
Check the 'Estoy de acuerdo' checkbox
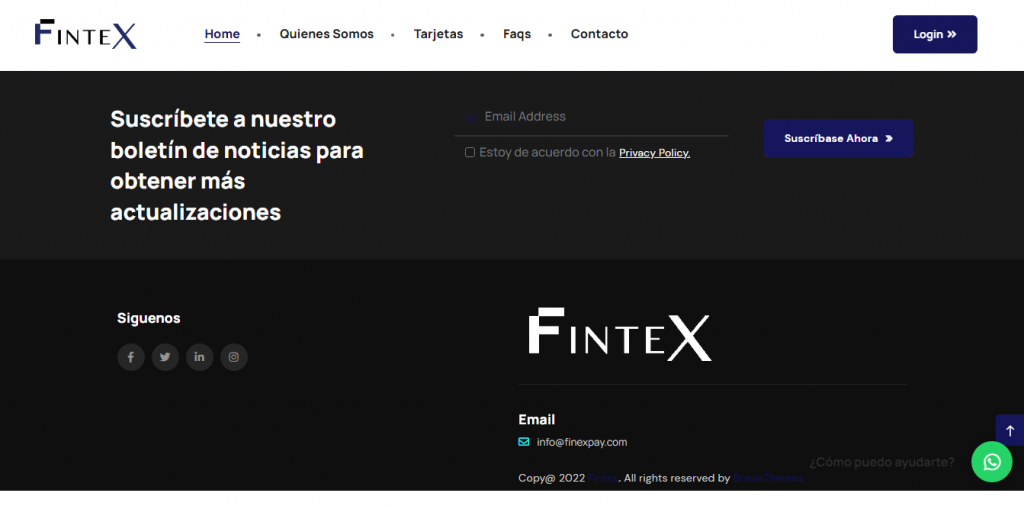(x=470, y=153)
